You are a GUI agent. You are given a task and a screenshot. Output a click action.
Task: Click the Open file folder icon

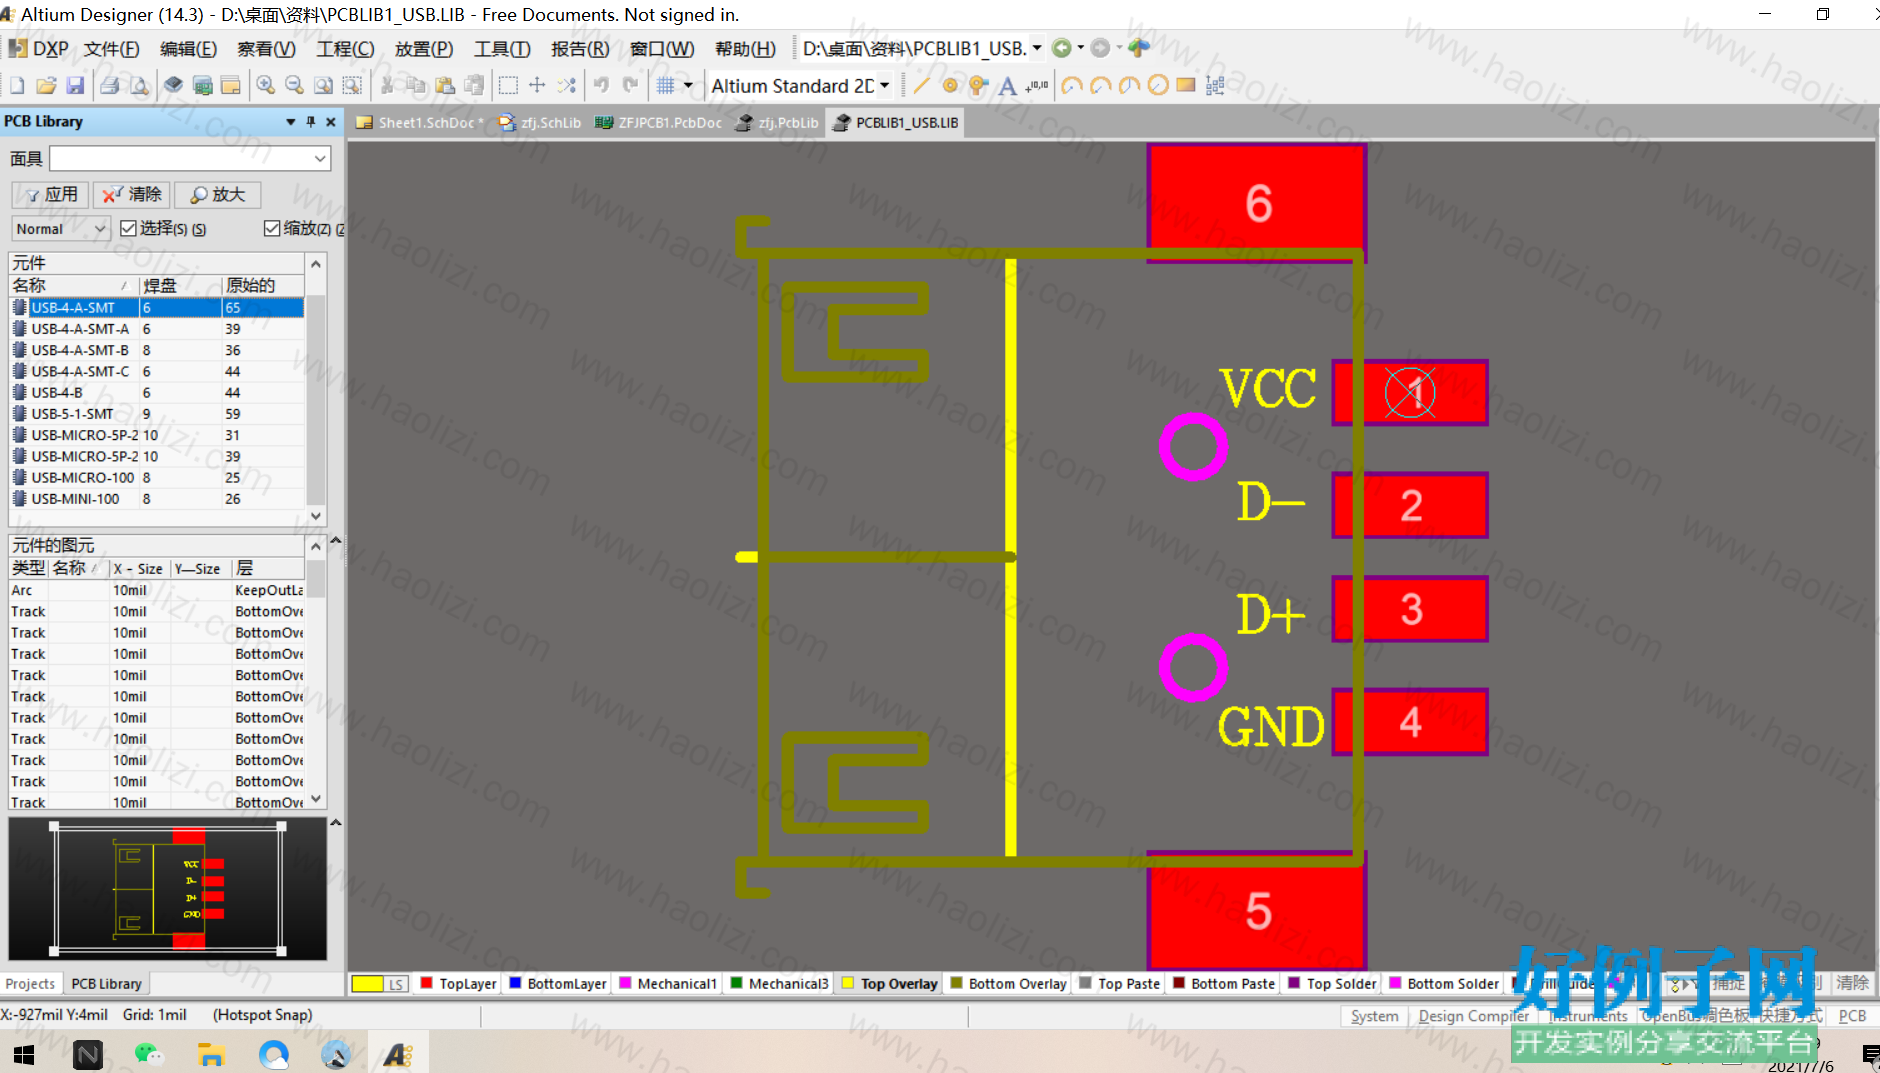[46, 86]
